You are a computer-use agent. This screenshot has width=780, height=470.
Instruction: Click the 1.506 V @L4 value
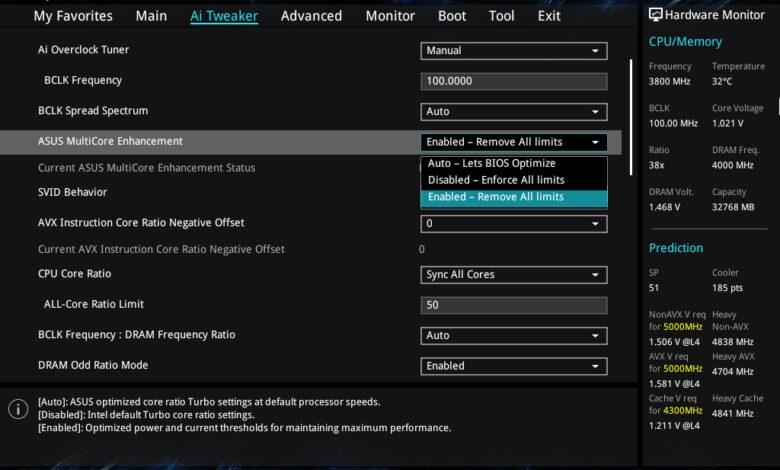(675, 342)
